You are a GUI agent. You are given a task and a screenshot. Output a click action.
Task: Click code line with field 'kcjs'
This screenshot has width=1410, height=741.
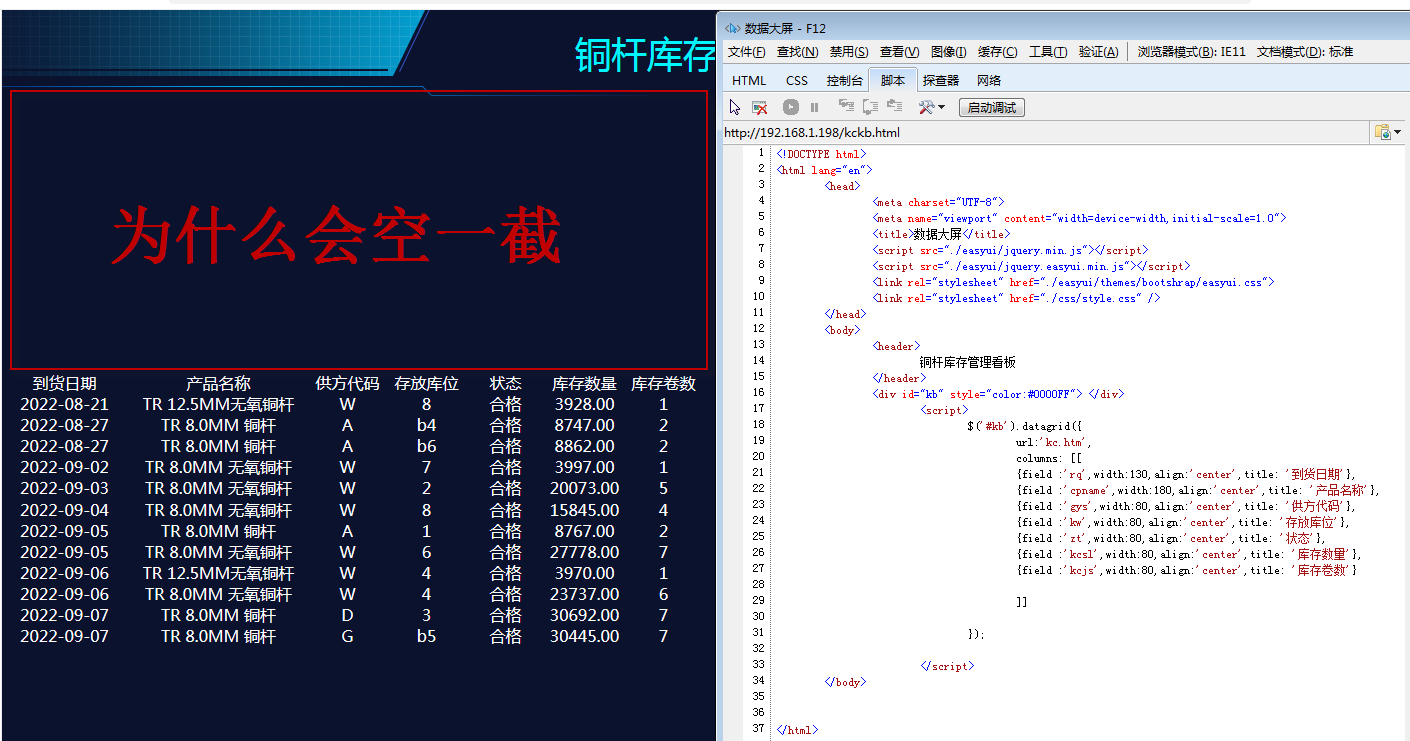pos(1186,570)
